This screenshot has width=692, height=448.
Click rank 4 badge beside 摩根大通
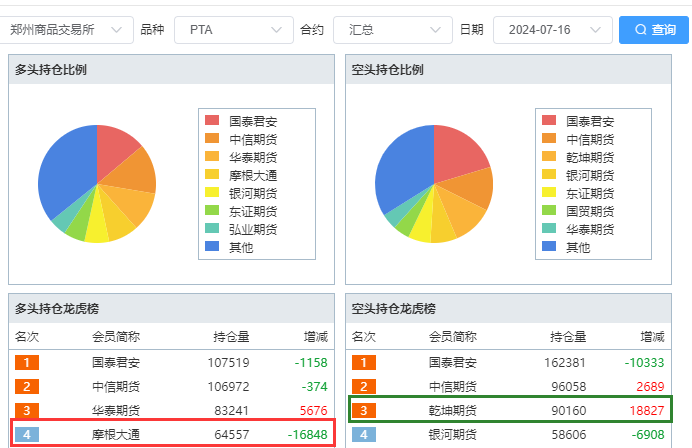point(27,434)
